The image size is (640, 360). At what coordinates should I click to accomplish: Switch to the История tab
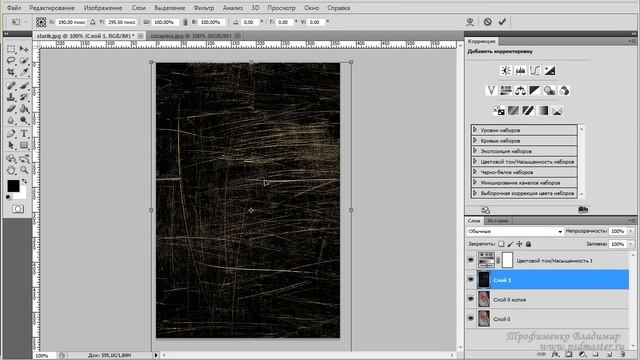[x=498, y=221]
